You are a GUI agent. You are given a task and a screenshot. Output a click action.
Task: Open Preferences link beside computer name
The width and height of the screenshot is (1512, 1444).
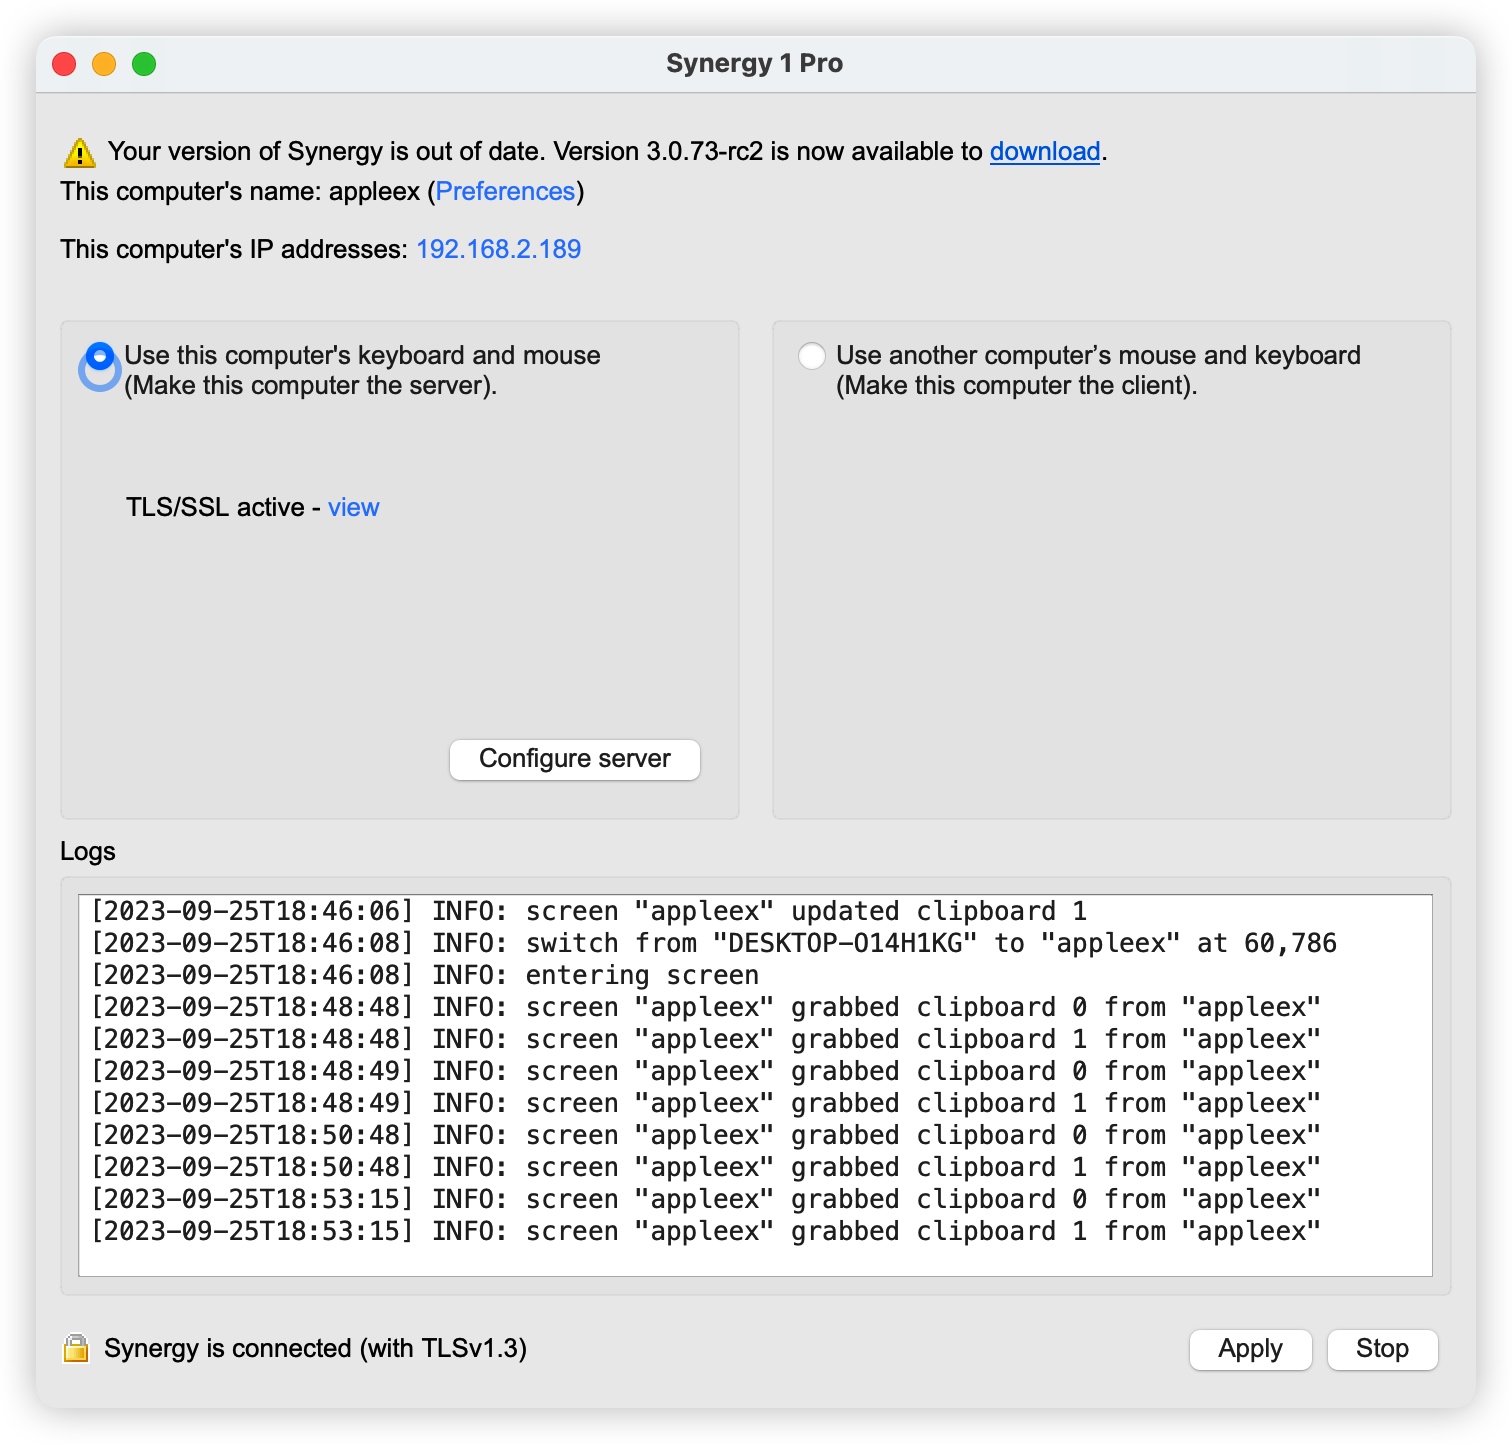tap(505, 191)
